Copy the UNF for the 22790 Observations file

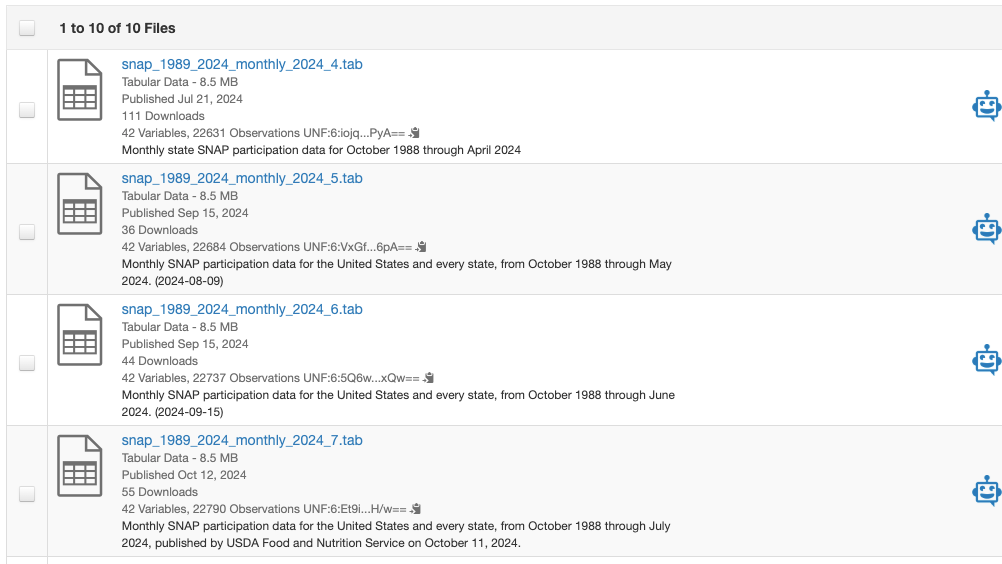(416, 509)
